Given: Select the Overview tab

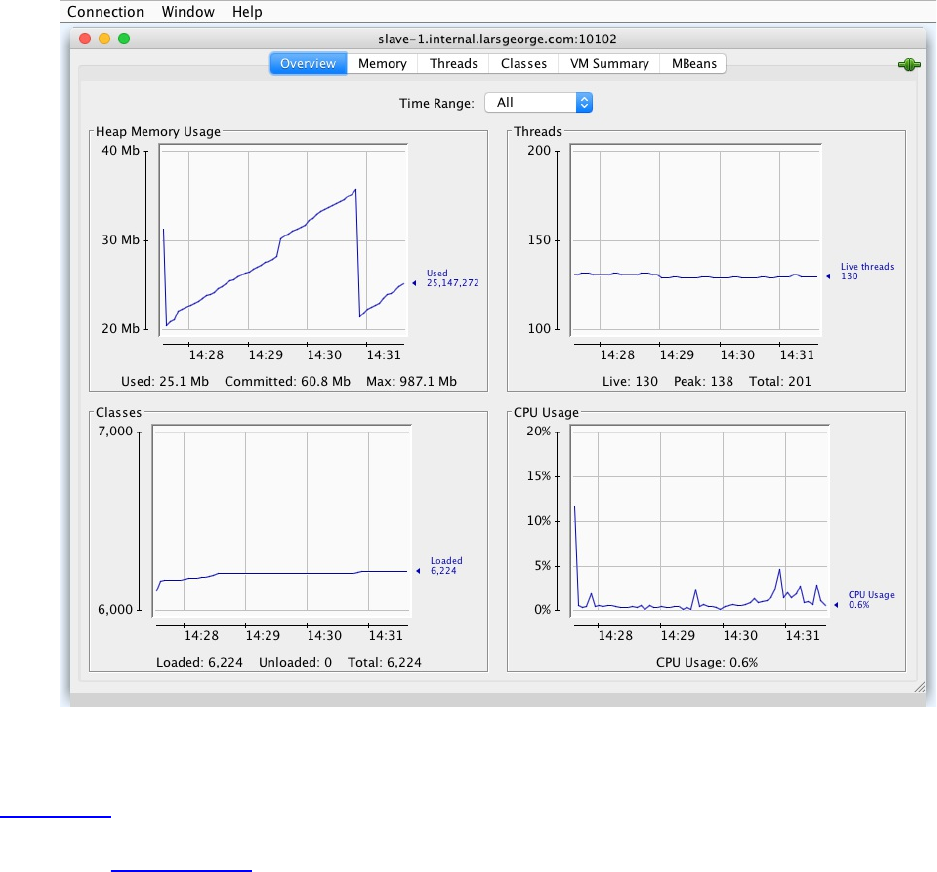Looking at the screenshot, I should [308, 64].
